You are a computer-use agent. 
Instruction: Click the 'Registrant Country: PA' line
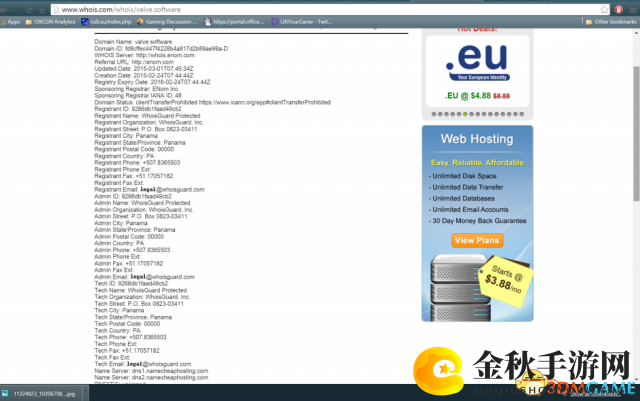124,156
